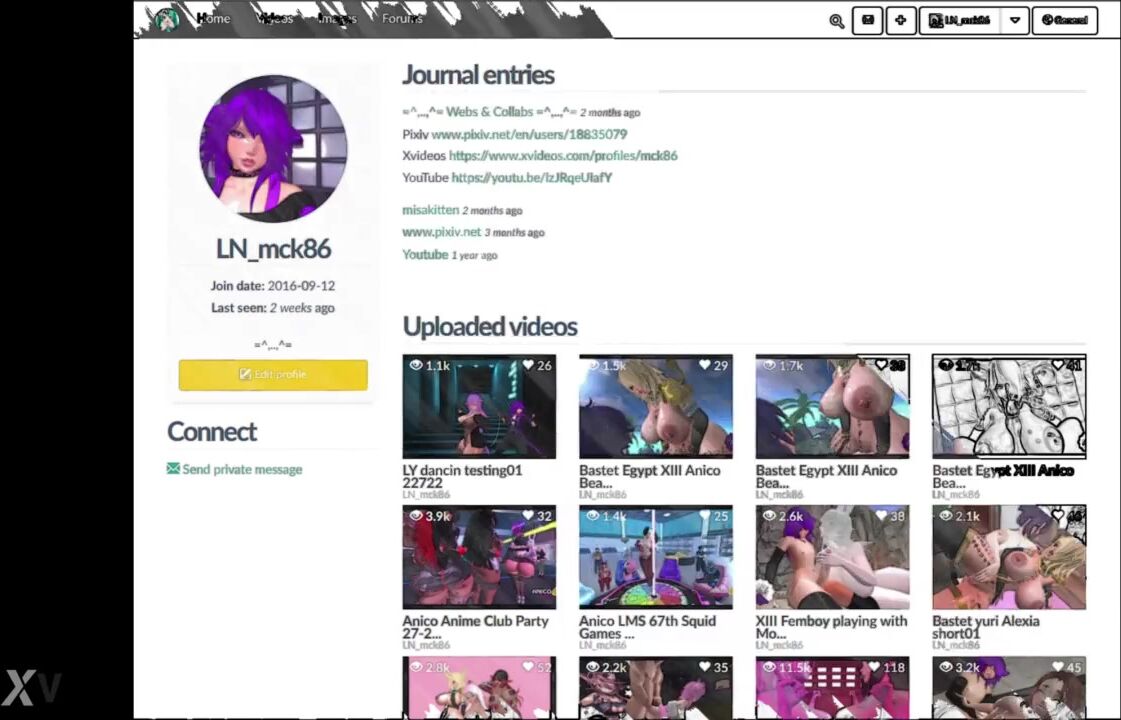Click the eye icon on Anico LMS 67th Squid Games

coord(592,516)
